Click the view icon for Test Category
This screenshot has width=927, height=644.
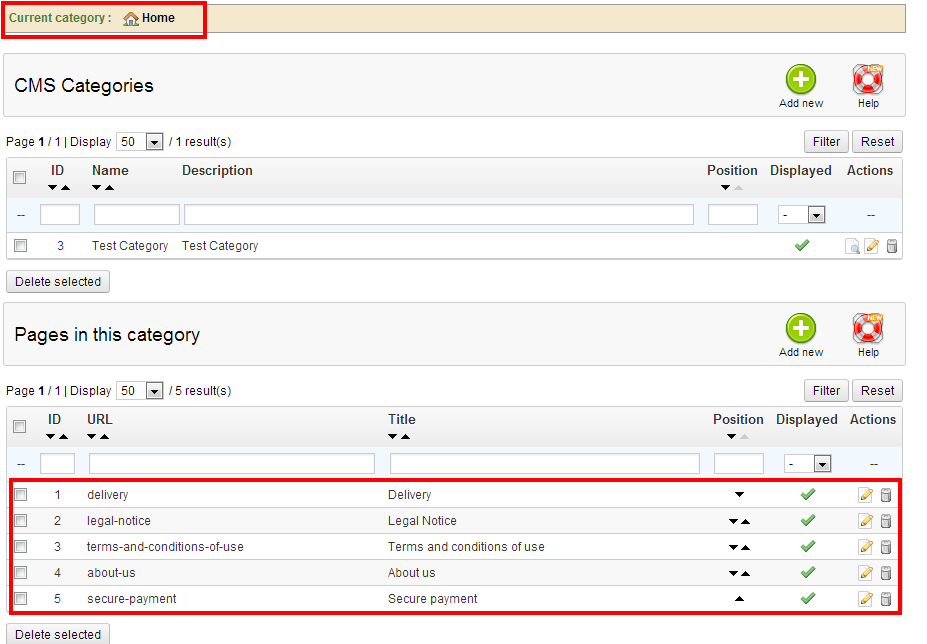coord(852,247)
